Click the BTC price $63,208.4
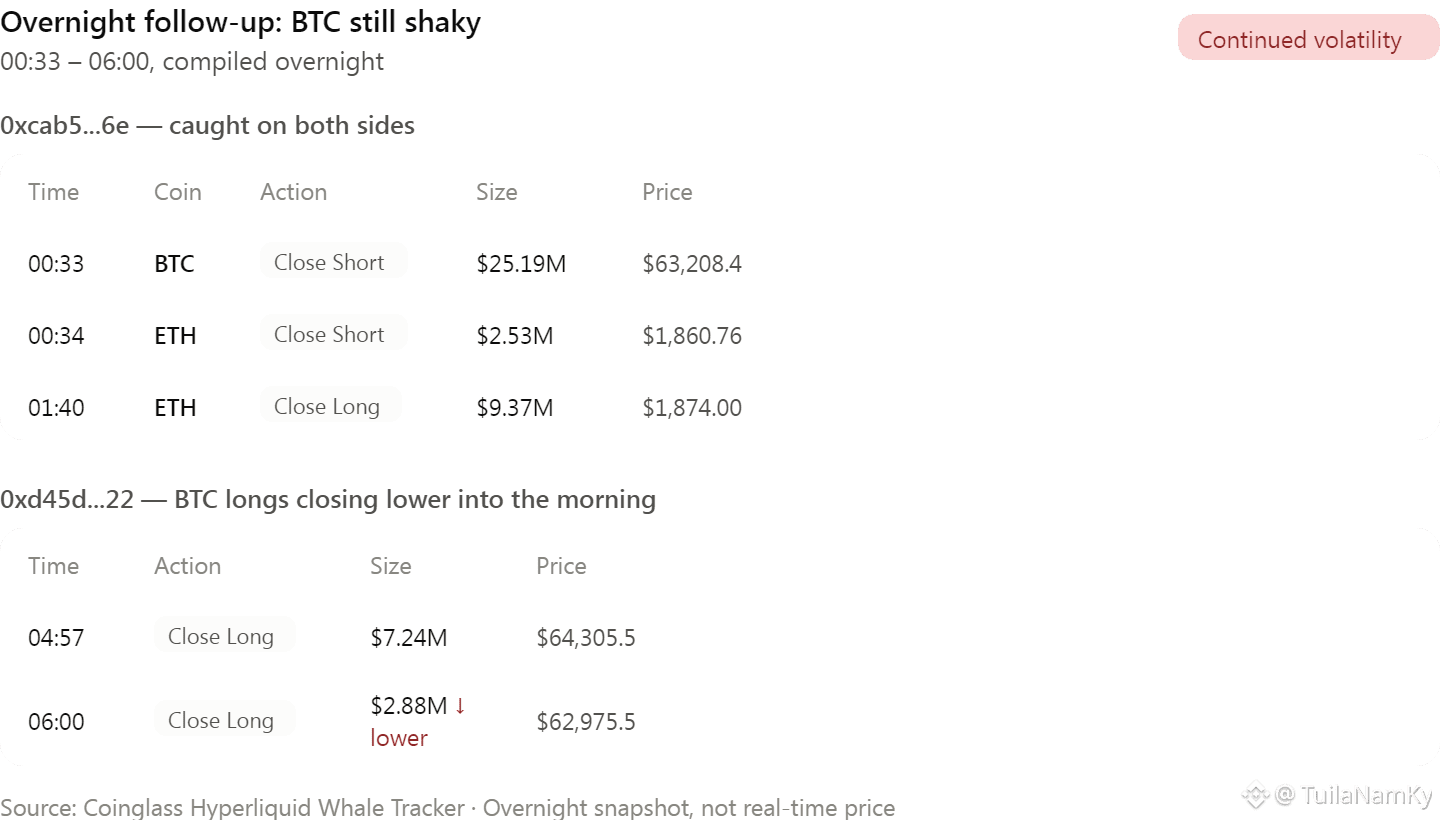 (x=692, y=264)
